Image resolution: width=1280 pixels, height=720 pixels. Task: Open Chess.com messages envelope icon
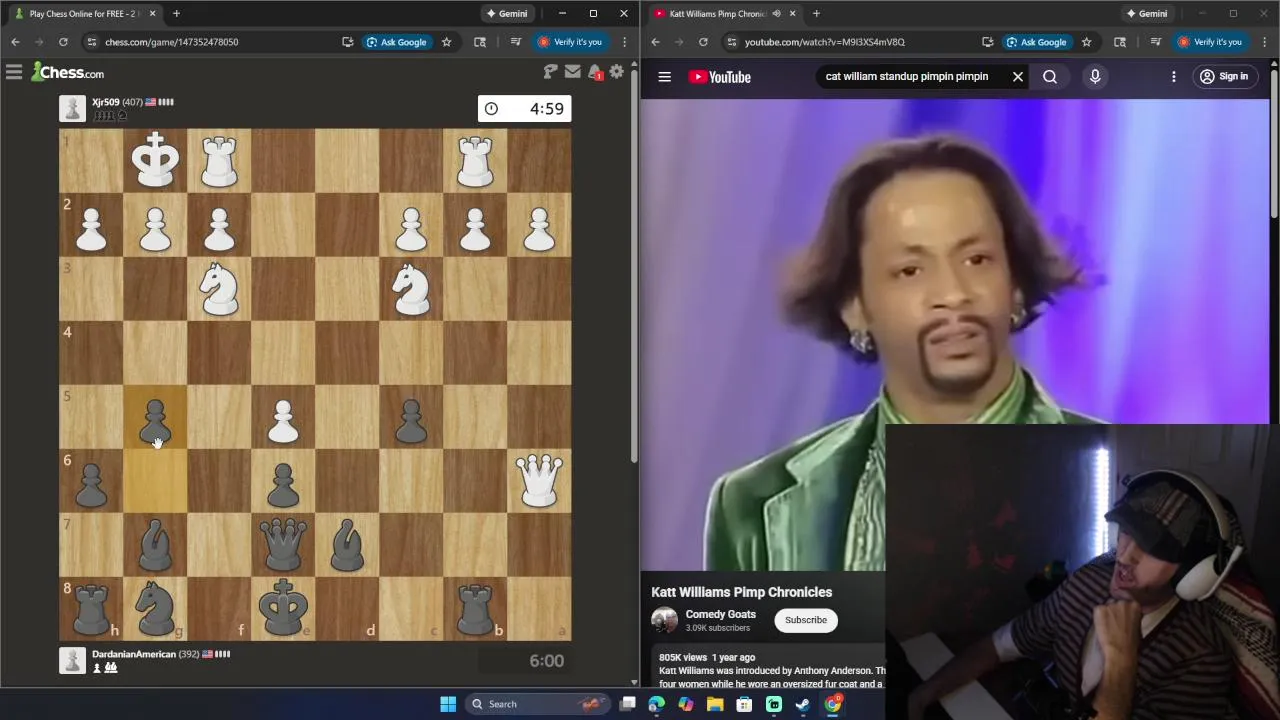(x=573, y=72)
